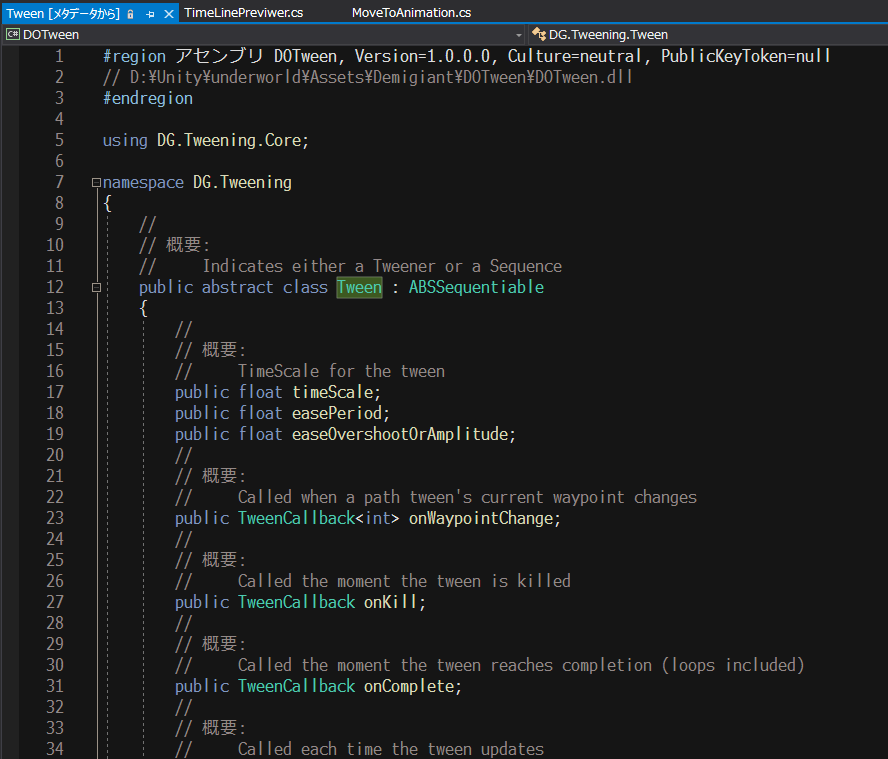Click TweenCallback type on the onComplete line
Screen dimensions: 888x759
[296, 686]
